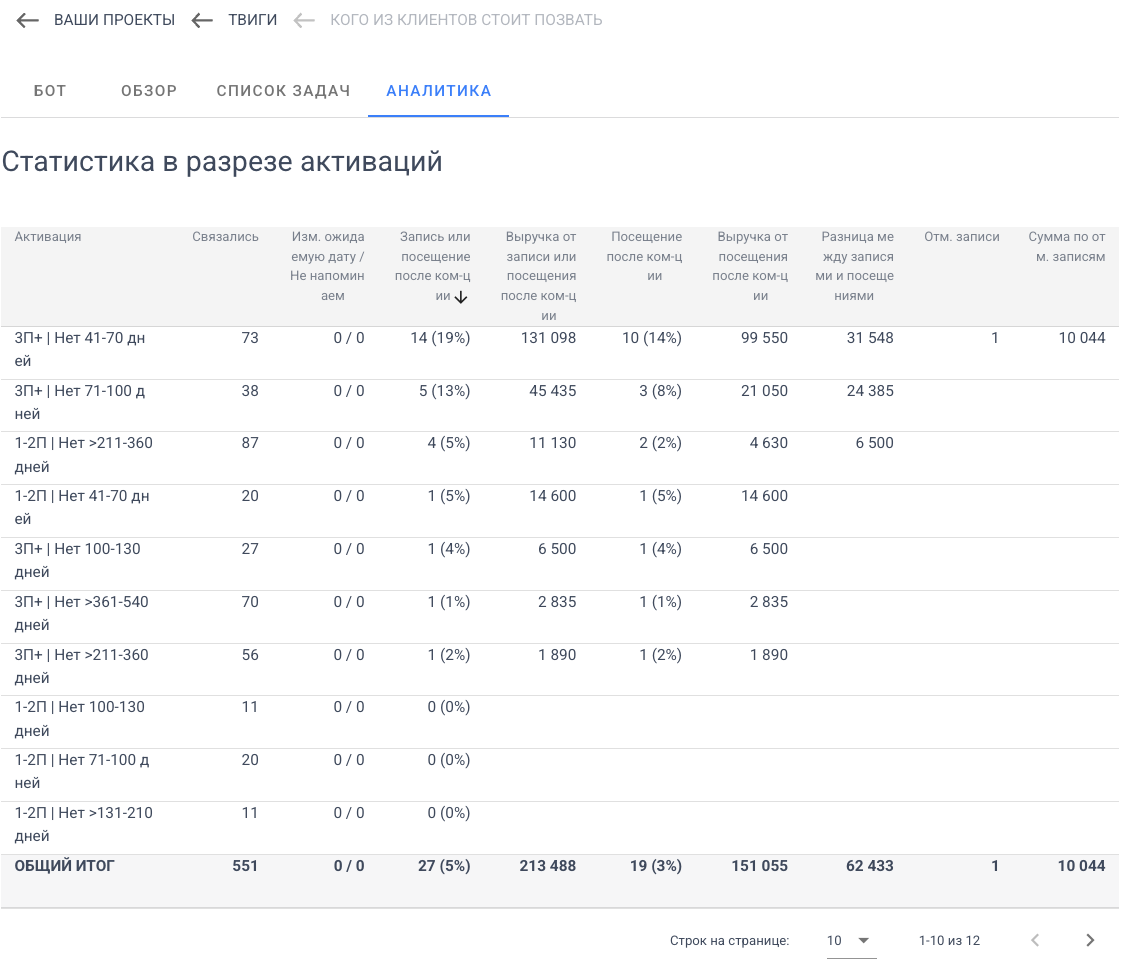Viewport: 1137px width, 971px height.
Task: Click value 10 (14%)
Action: pyautogui.click(x=652, y=338)
